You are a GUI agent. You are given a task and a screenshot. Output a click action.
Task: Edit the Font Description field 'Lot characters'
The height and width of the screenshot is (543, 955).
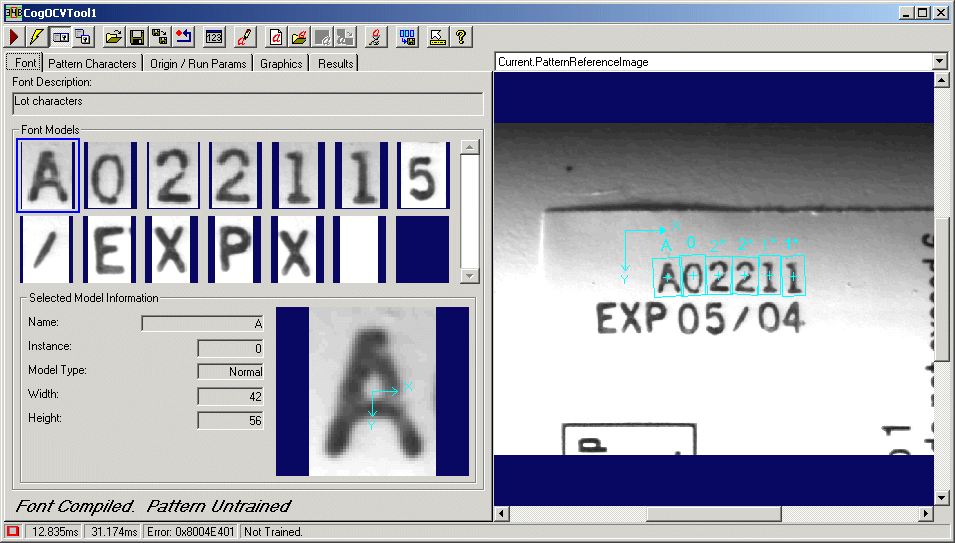point(248,103)
